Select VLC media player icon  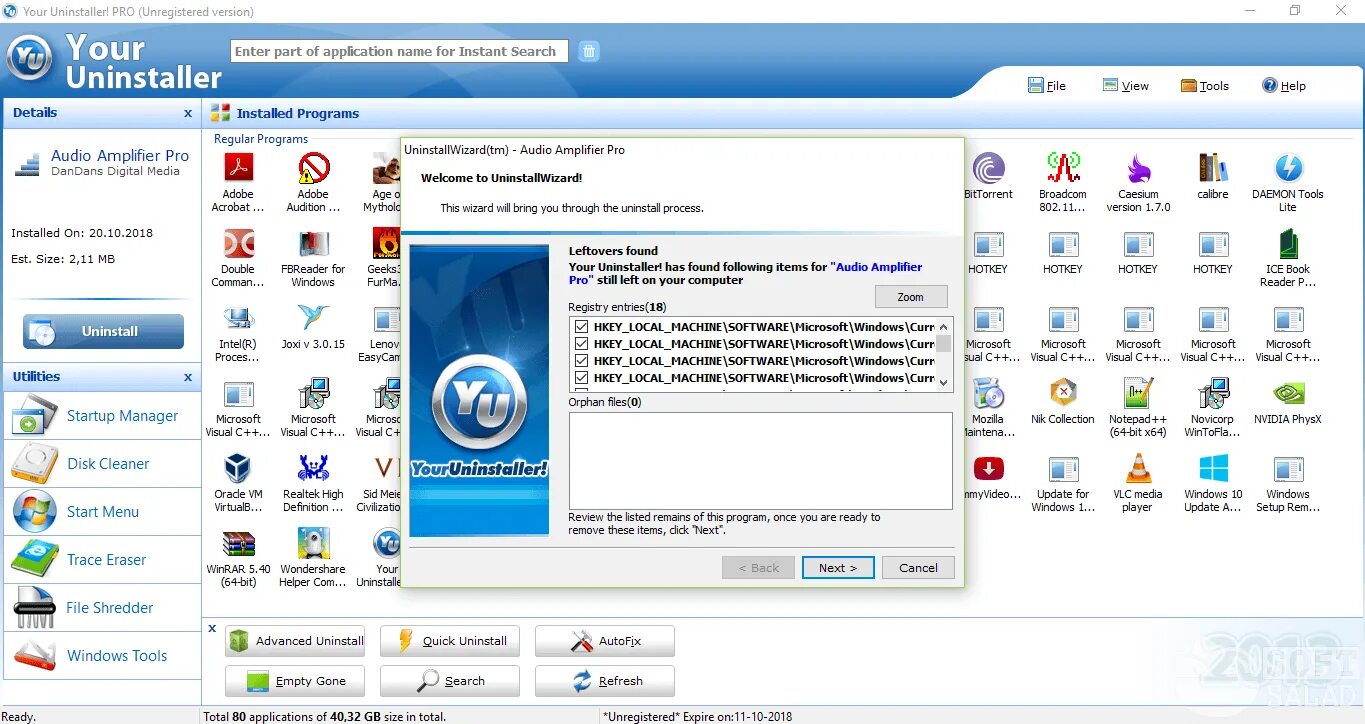[x=1138, y=468]
